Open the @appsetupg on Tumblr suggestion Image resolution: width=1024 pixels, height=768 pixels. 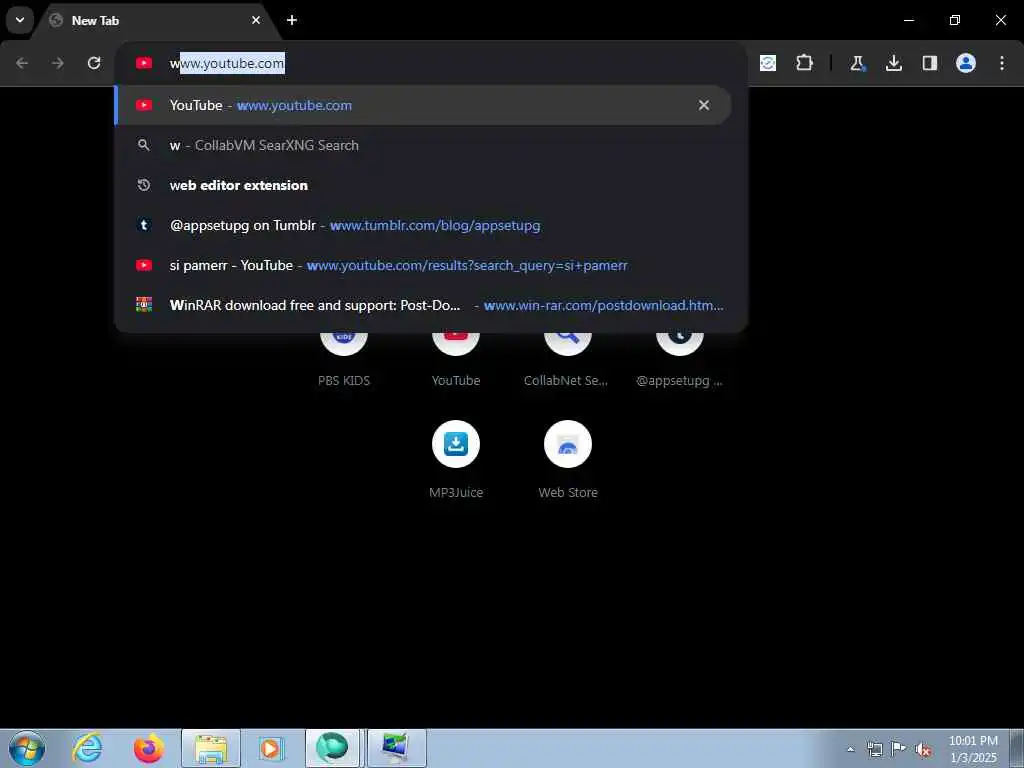pyautogui.click(x=423, y=225)
